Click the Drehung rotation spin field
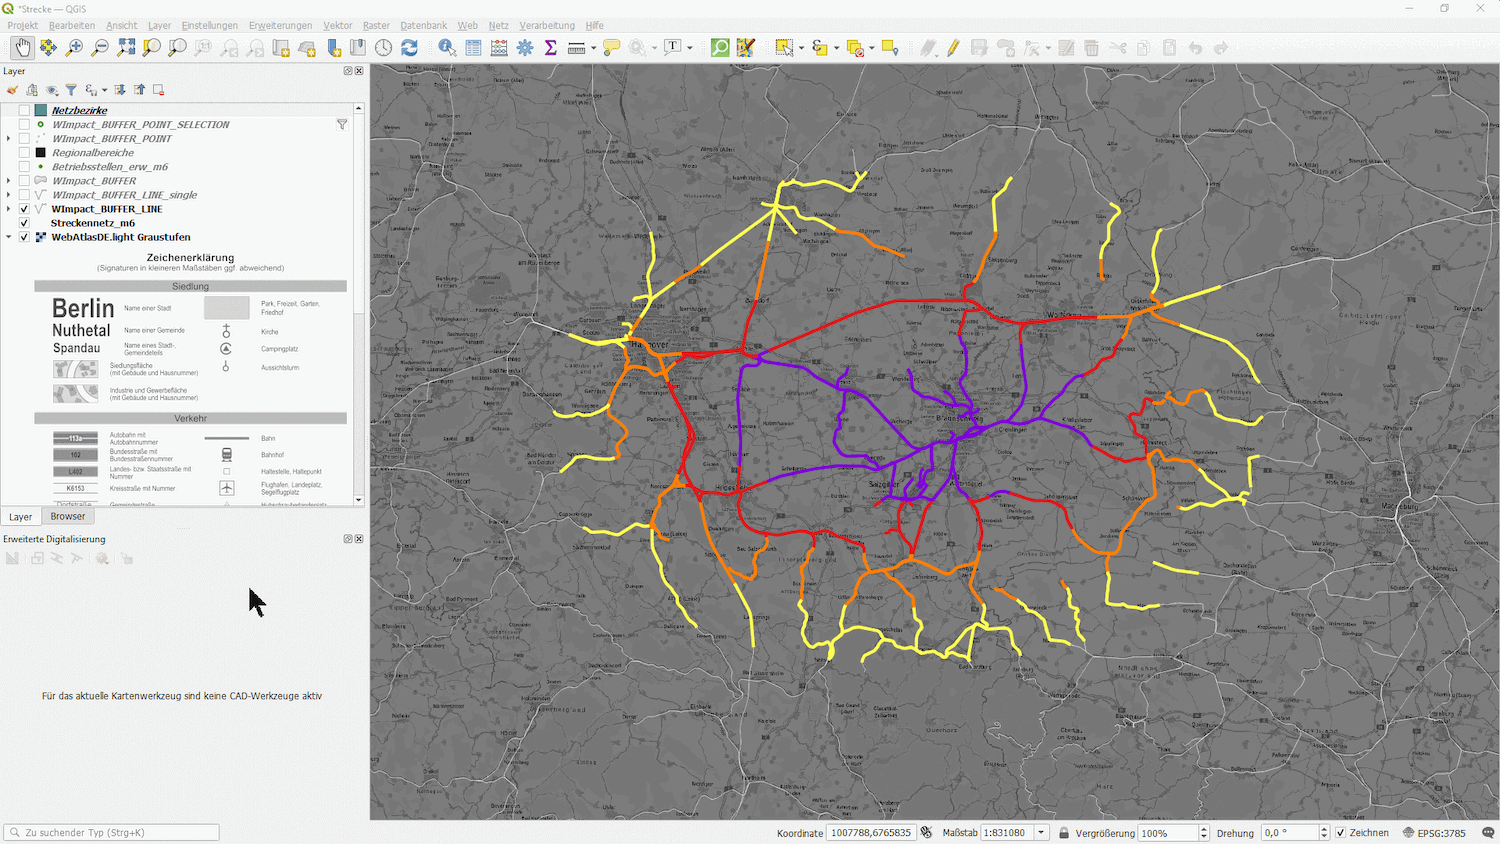This screenshot has height=844, width=1500. pos(1295,832)
